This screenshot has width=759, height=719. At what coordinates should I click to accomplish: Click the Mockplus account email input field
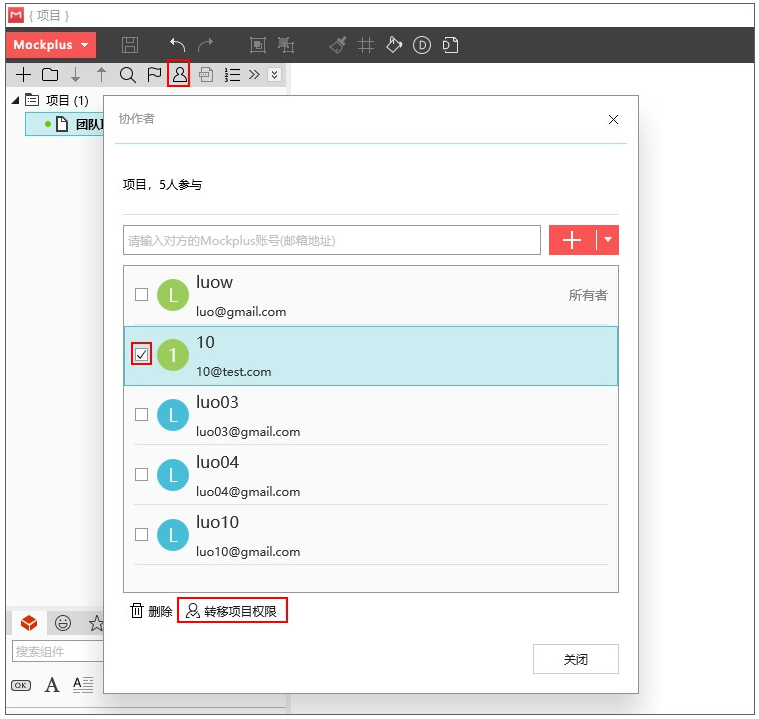point(331,240)
